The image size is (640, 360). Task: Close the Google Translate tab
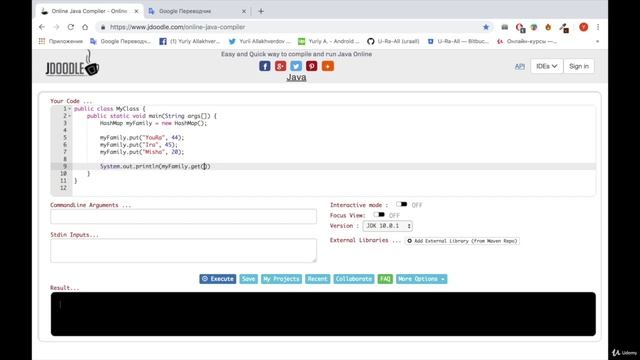(x=244, y=11)
